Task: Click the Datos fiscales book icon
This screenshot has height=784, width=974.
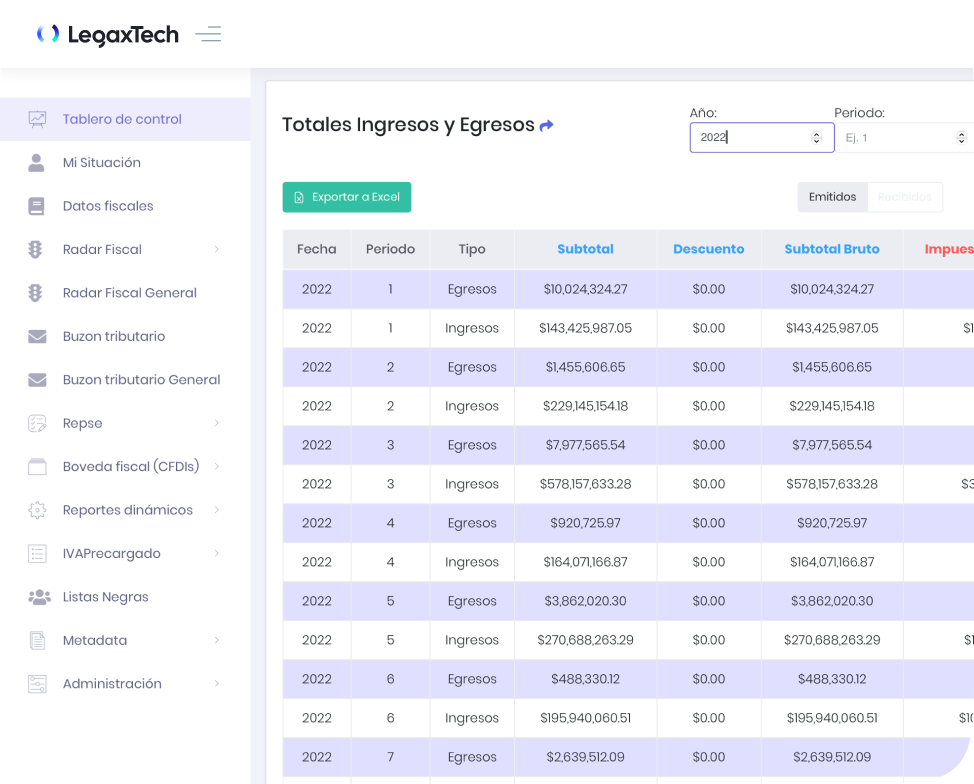Action: tap(37, 206)
